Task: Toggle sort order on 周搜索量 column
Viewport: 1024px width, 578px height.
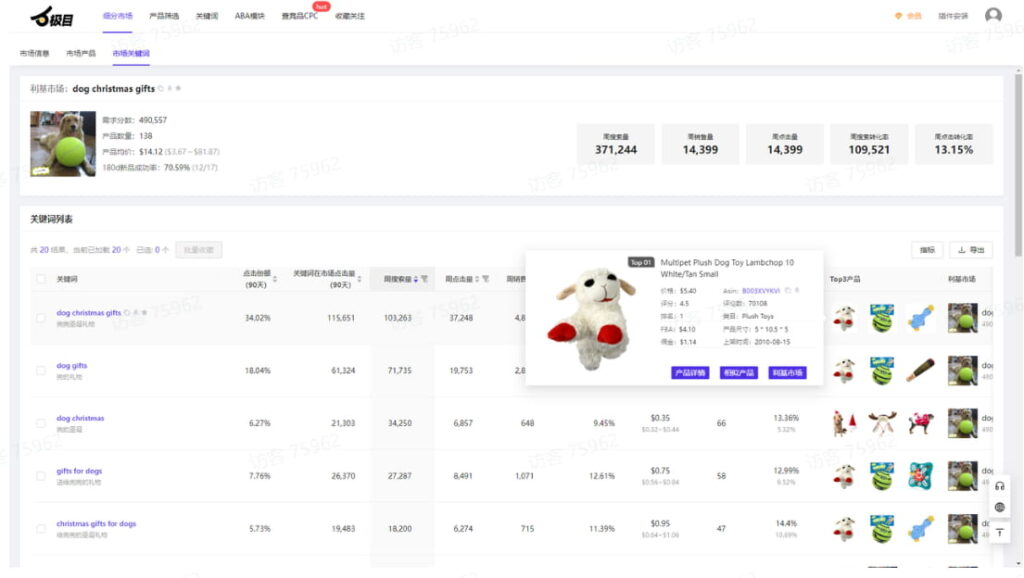Action: pyautogui.click(x=415, y=279)
